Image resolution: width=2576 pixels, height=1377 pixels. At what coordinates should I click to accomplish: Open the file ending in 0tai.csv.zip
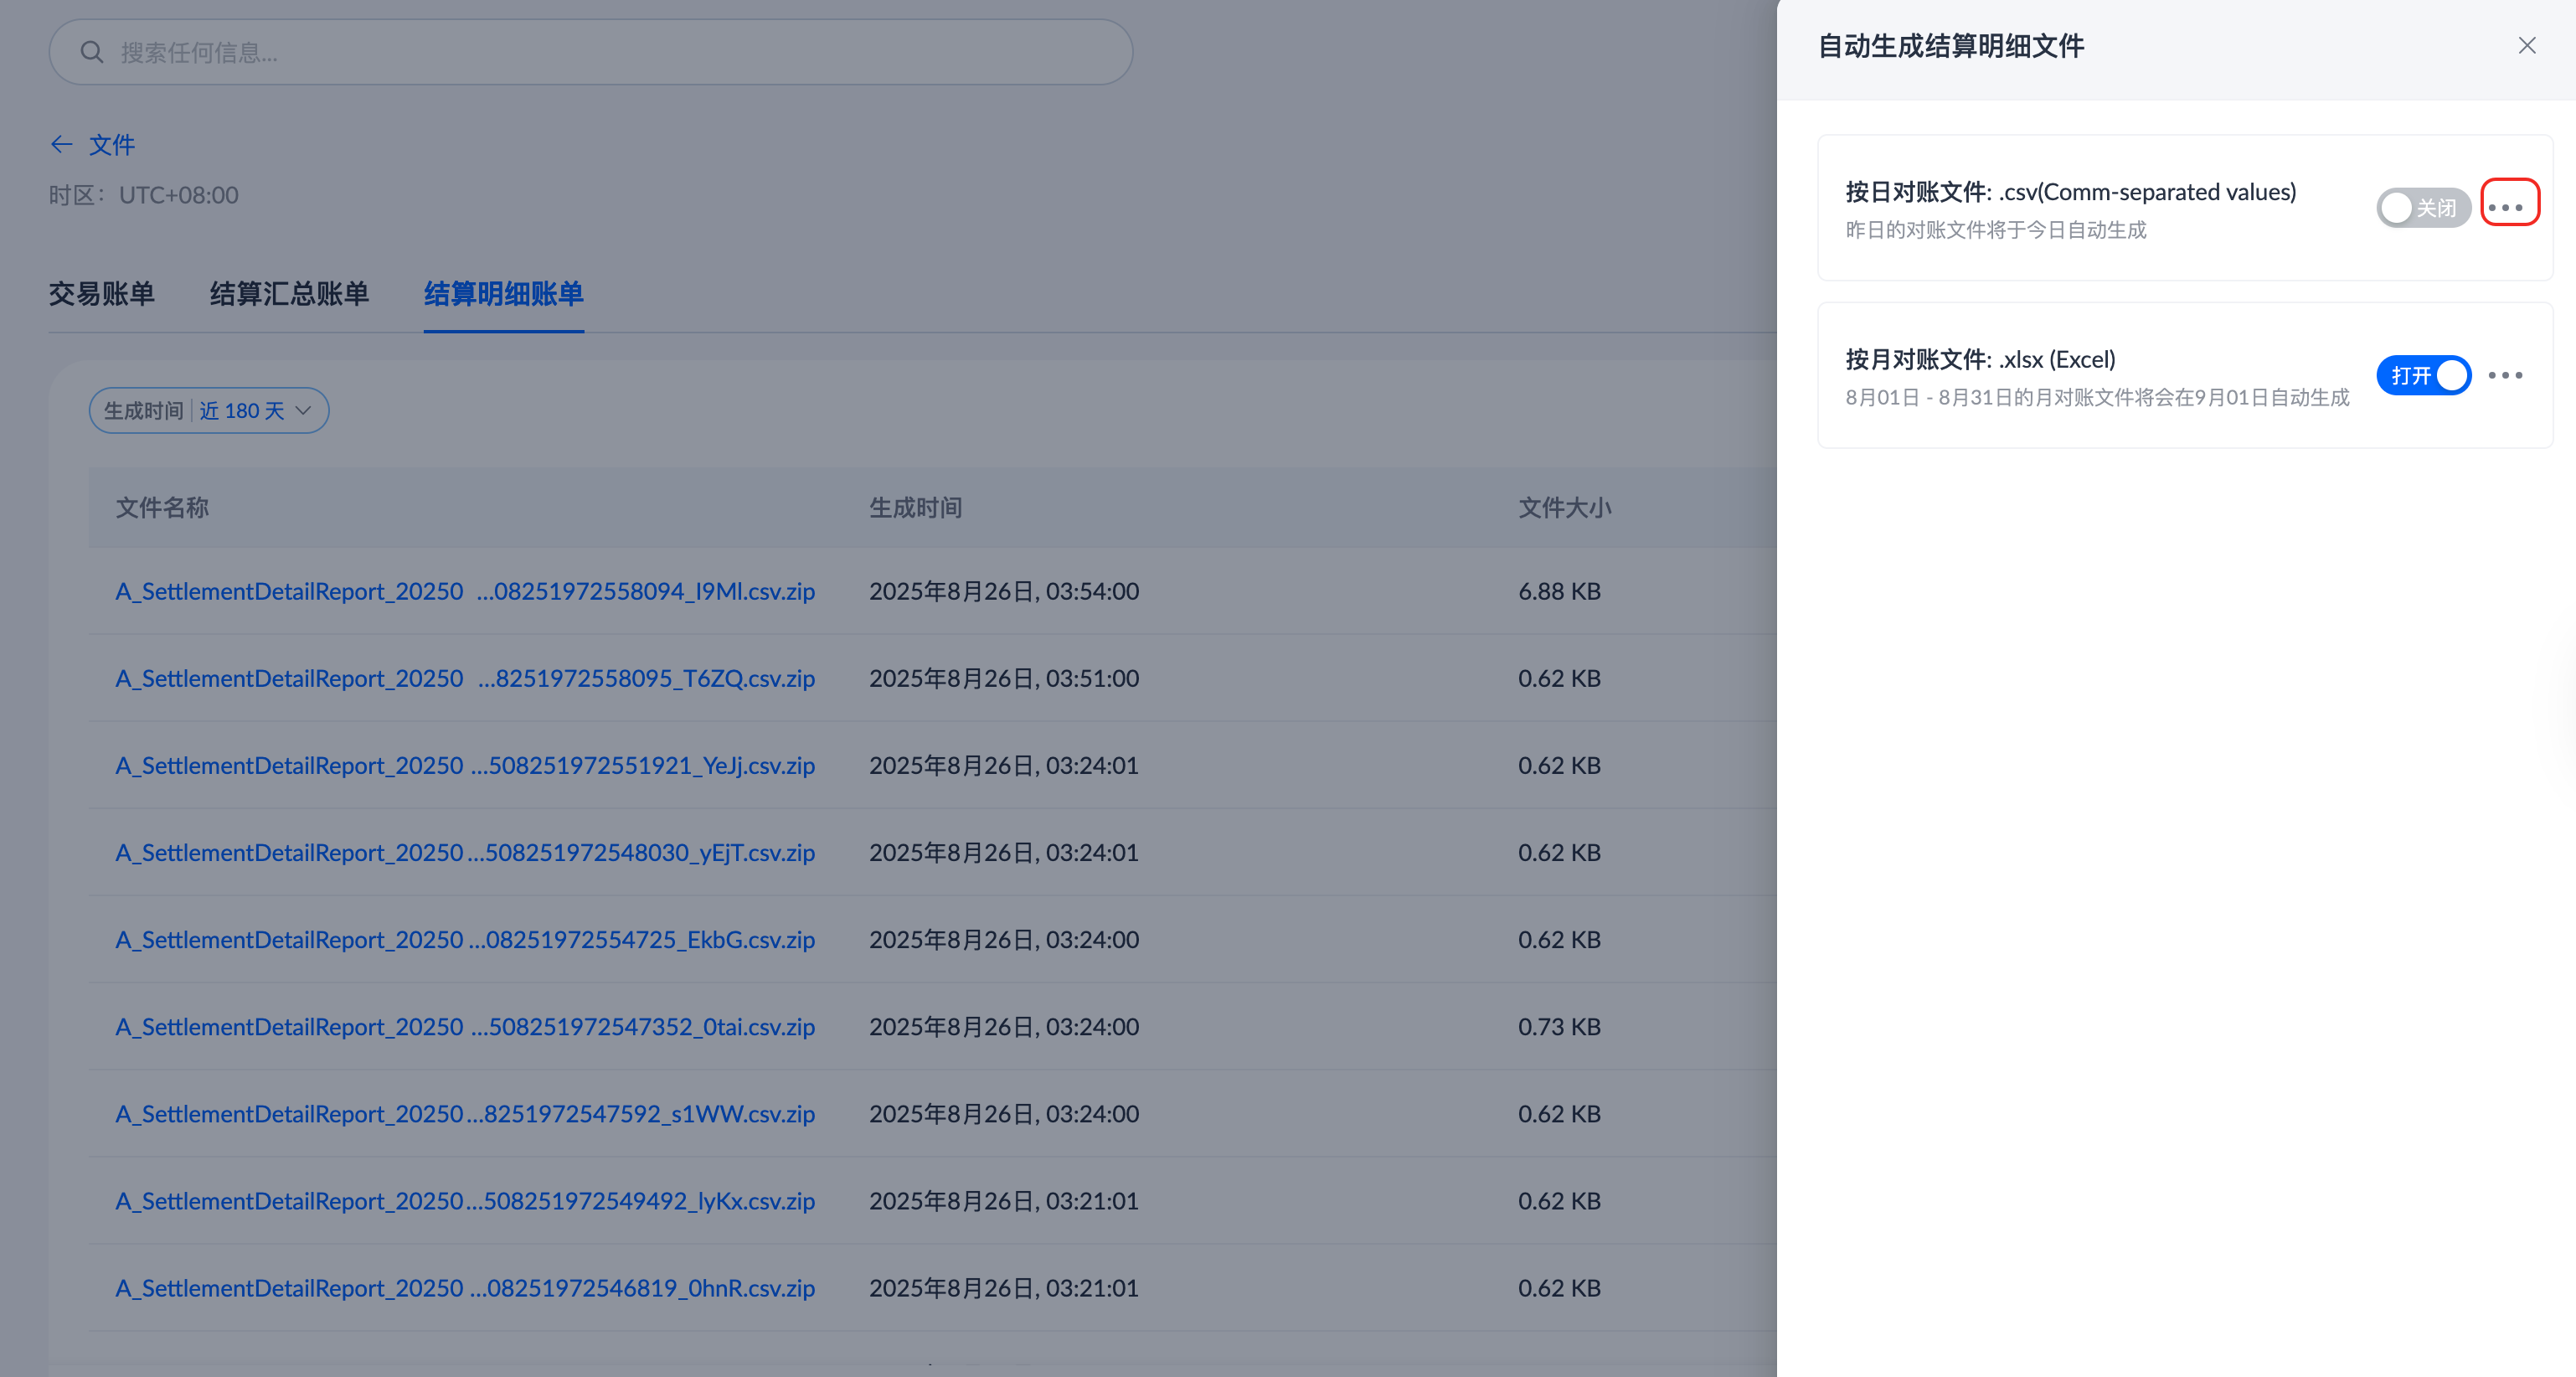[465, 1026]
